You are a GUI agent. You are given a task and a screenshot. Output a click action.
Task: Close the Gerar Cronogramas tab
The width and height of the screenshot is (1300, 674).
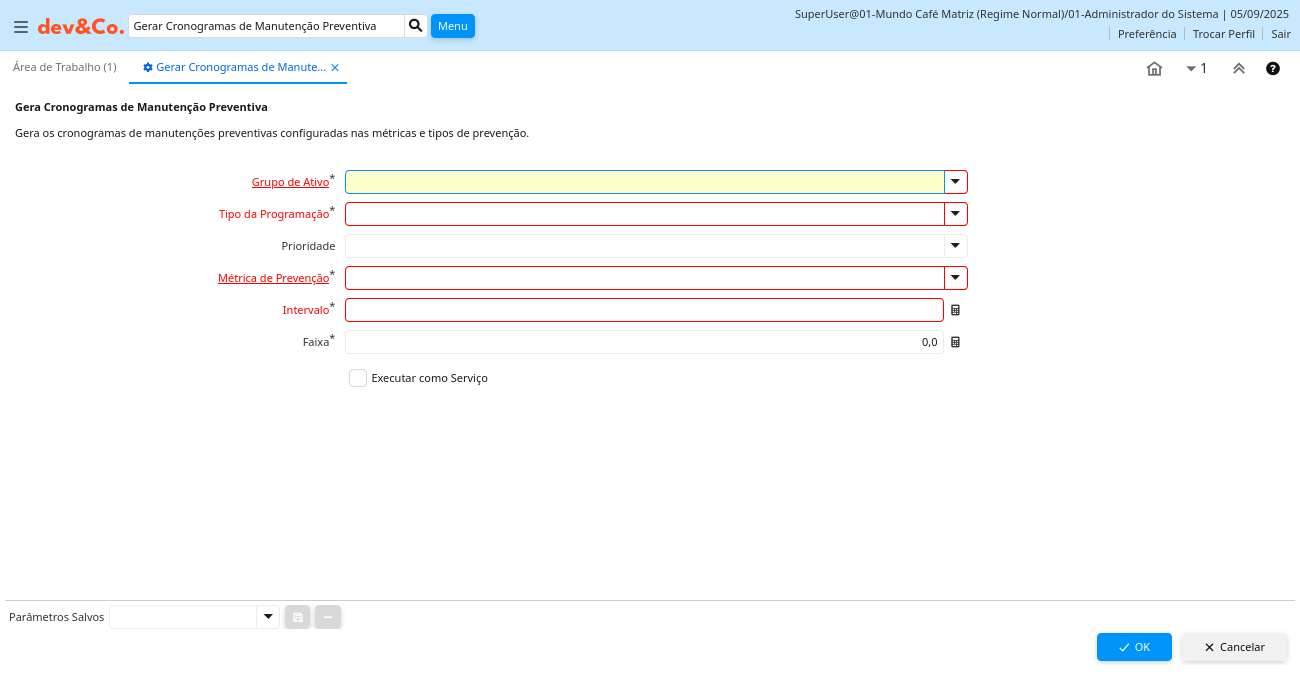pos(335,68)
